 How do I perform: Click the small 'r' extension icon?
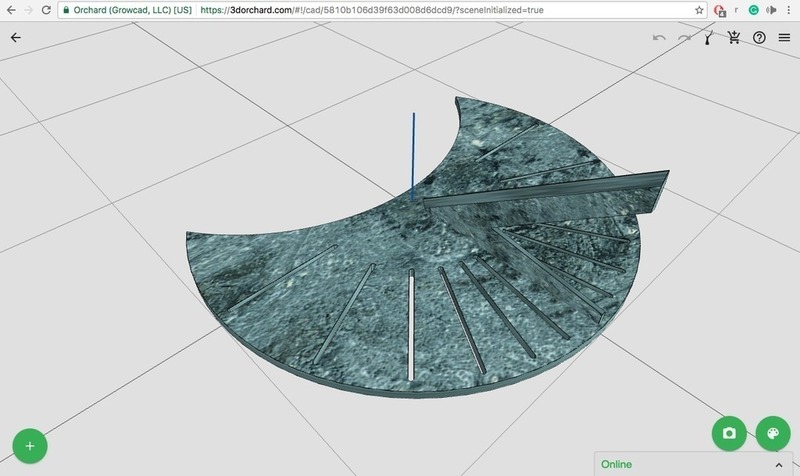736,10
